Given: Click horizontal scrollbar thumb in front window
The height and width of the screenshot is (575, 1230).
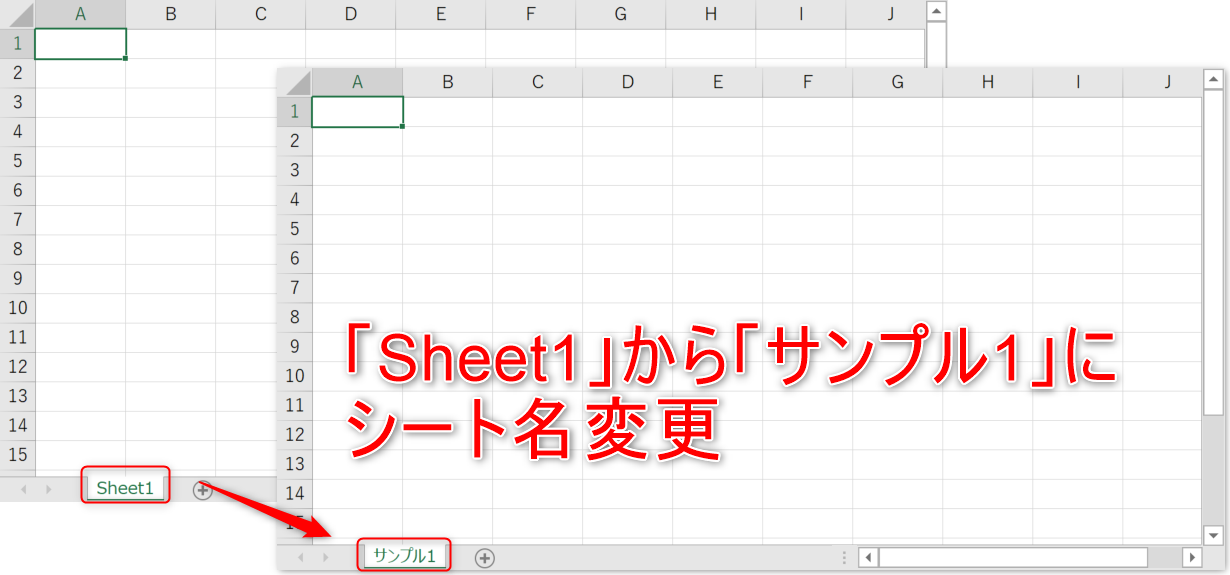Looking at the screenshot, I should pos(1013,557).
